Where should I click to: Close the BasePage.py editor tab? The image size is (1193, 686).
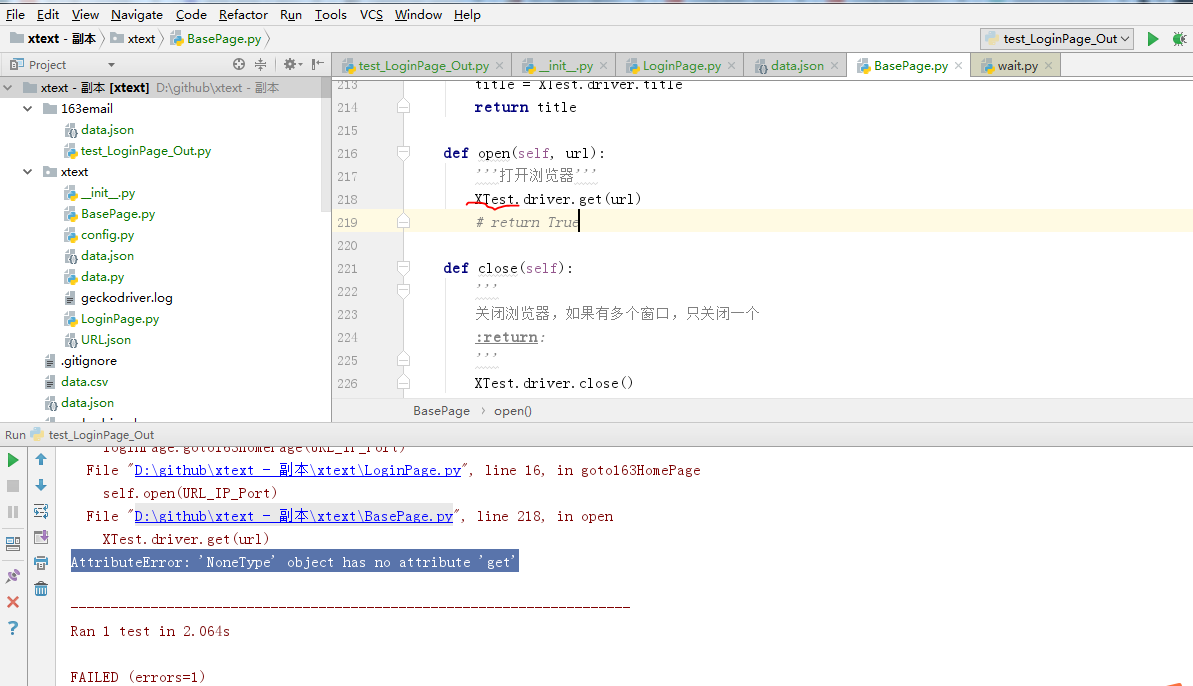point(959,66)
